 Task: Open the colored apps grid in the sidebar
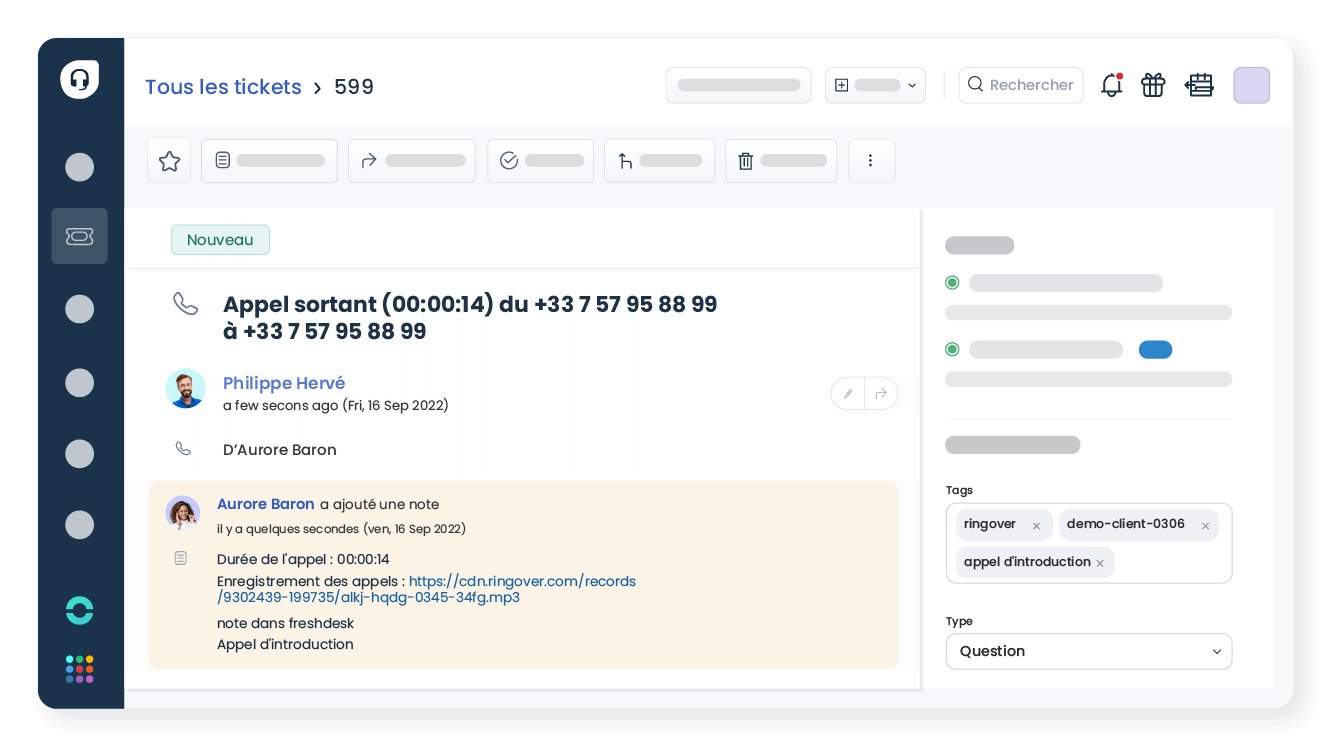(x=79, y=669)
